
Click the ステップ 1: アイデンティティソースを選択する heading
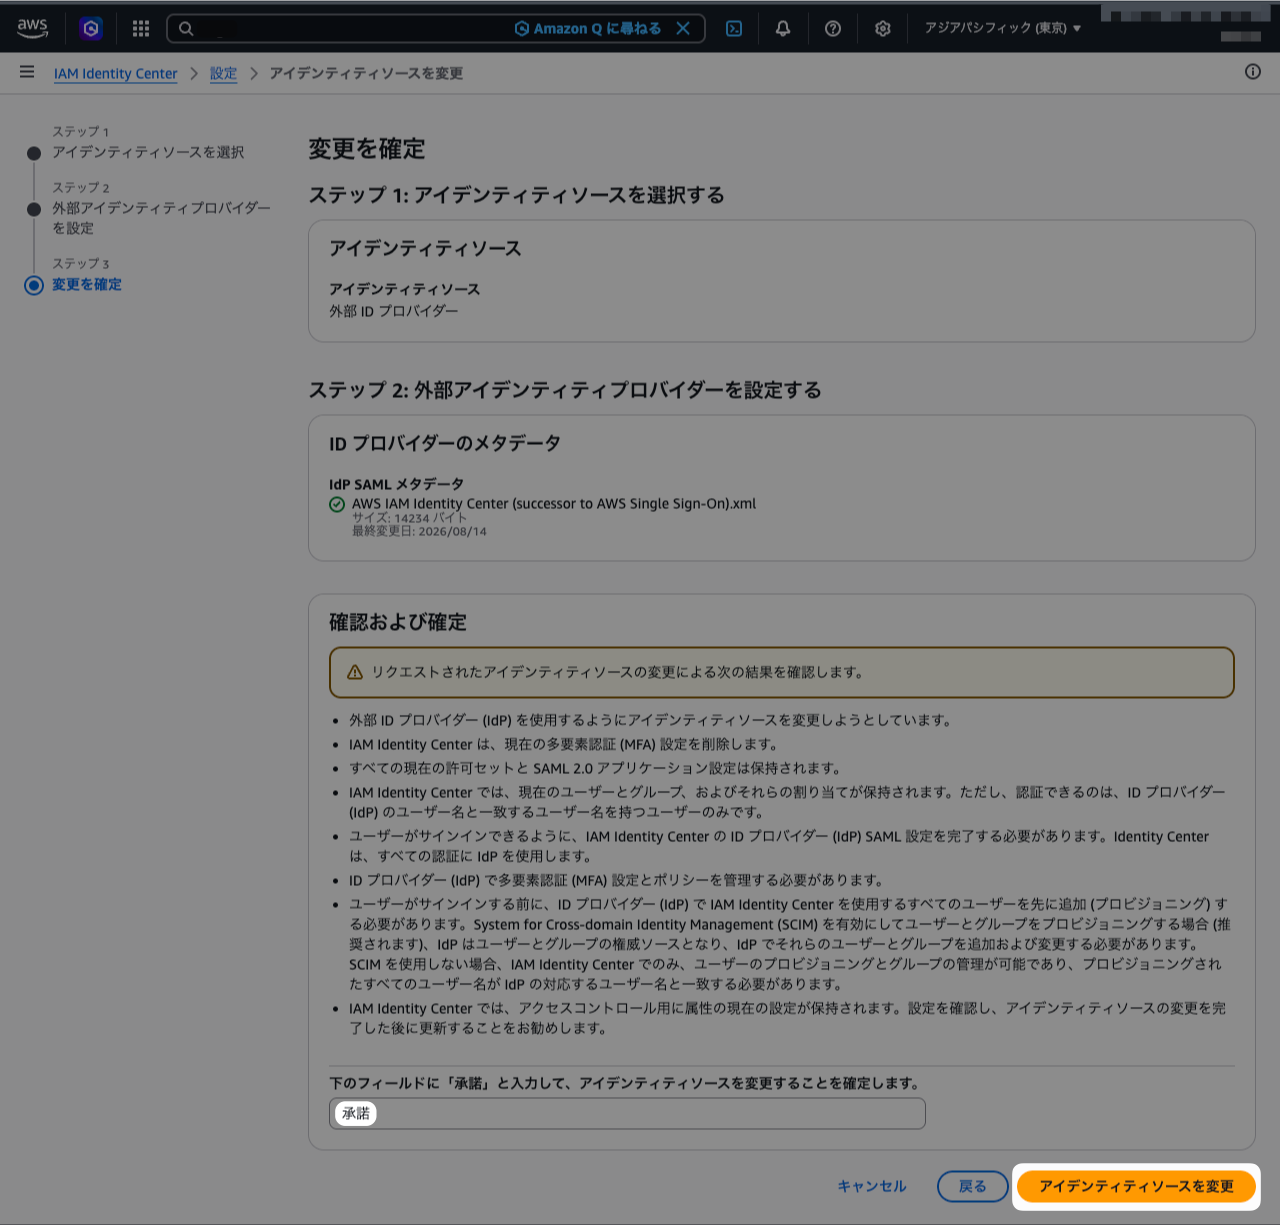click(x=517, y=195)
